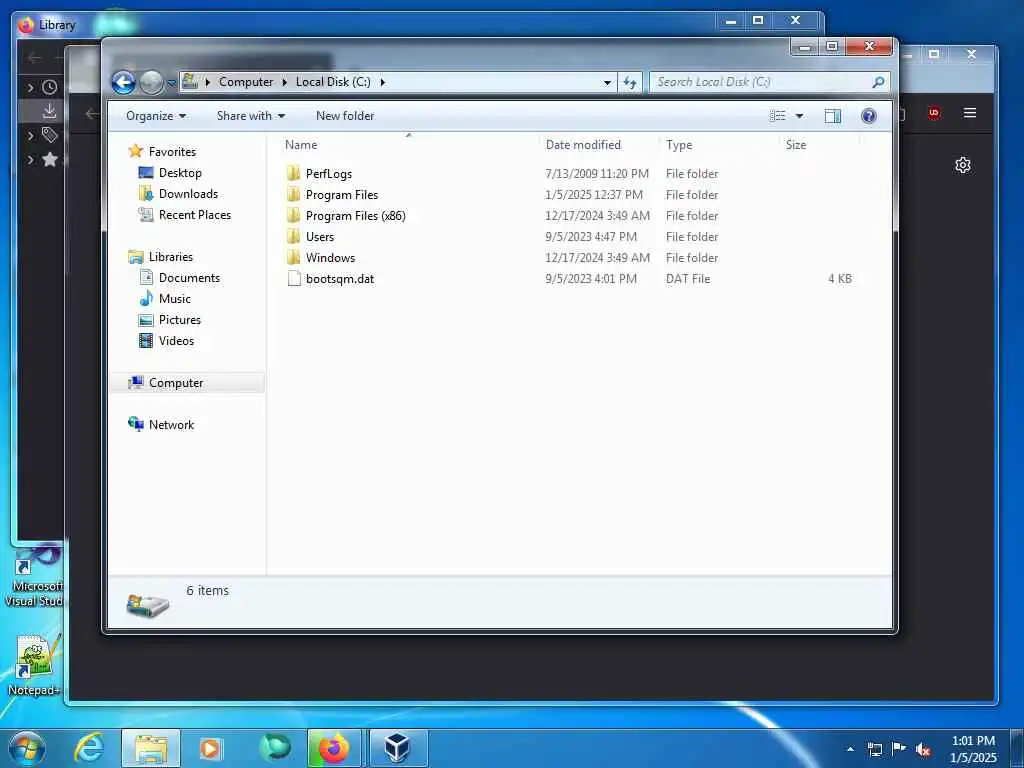Expand History chevron in Firefox Library
Screen dimensions: 1024x768
click(30, 87)
